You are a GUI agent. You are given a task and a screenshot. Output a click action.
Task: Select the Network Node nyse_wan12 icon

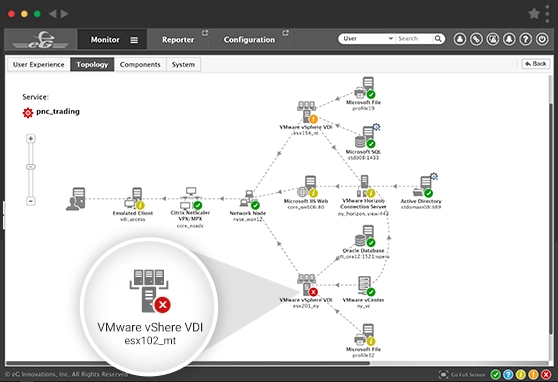pos(249,200)
